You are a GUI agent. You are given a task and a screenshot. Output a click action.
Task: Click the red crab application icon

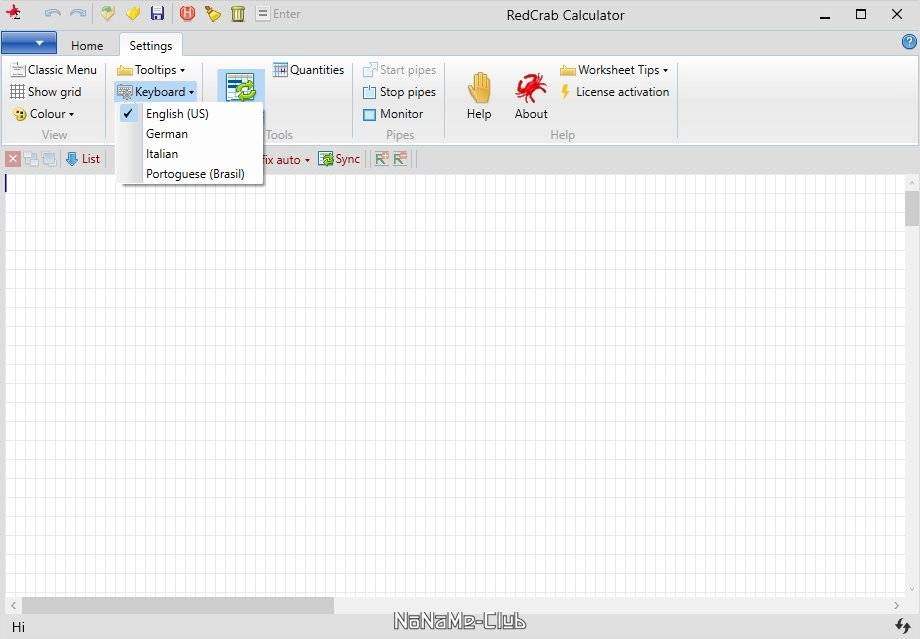pos(13,12)
